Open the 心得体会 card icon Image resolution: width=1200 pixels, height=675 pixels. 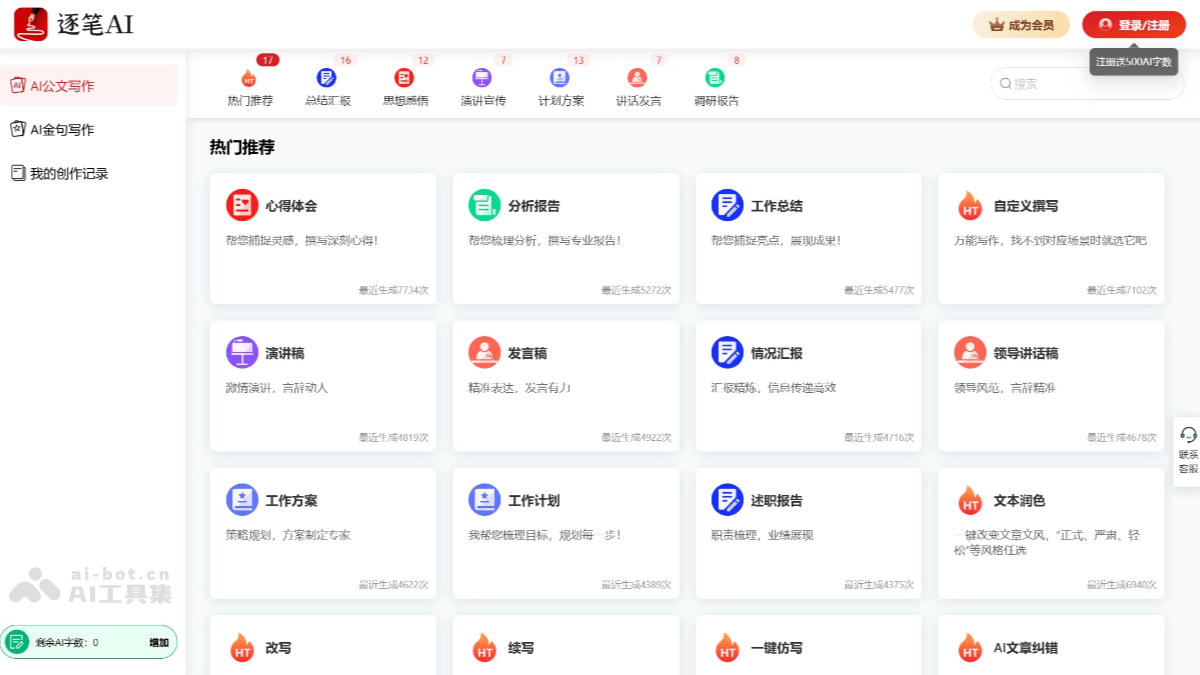coord(242,205)
